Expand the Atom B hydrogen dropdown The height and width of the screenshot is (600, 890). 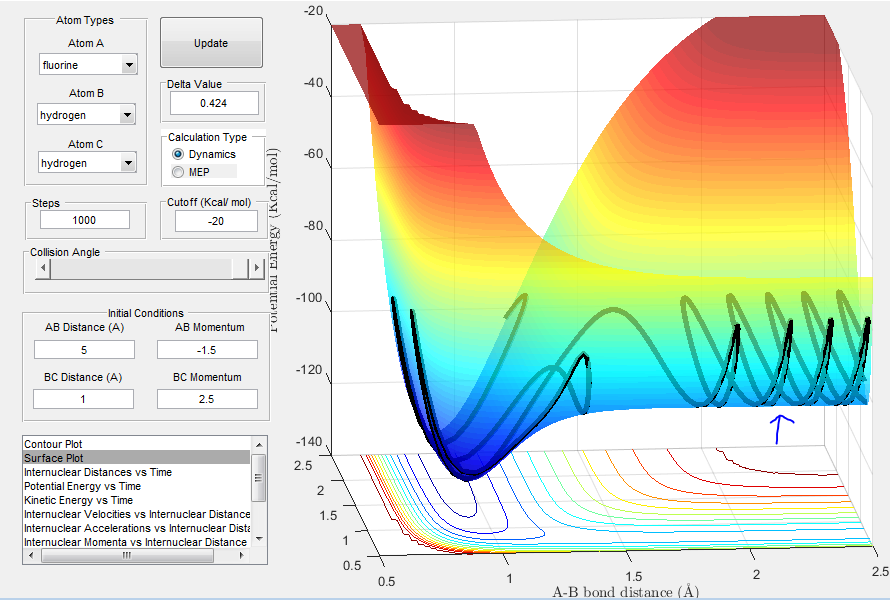click(x=86, y=115)
